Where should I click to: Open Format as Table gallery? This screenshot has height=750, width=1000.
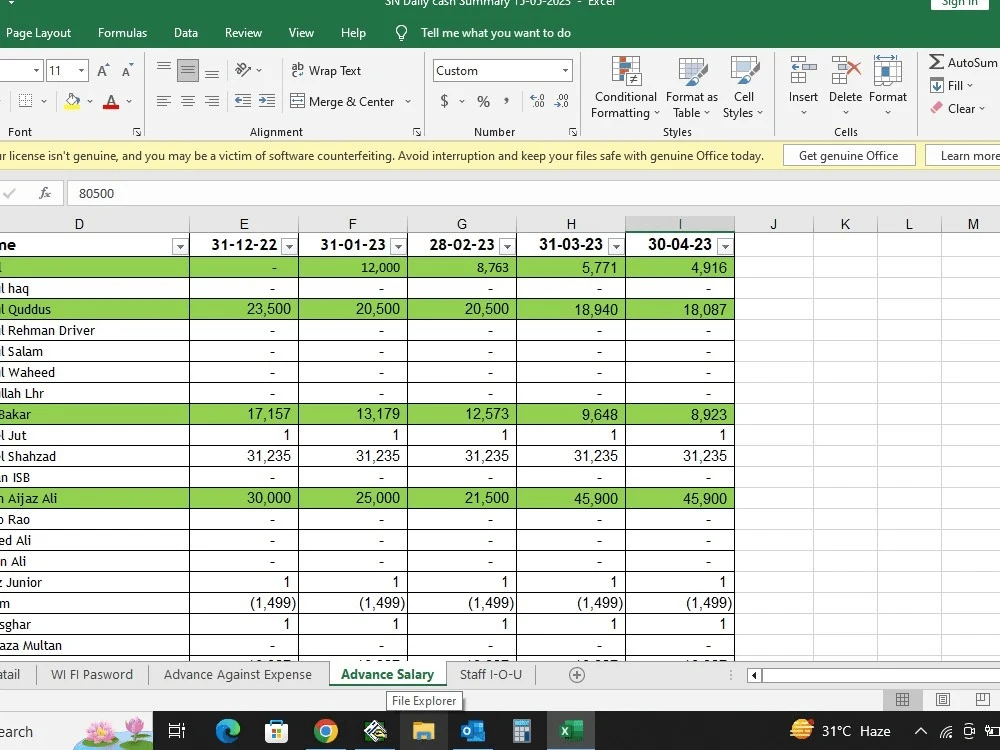click(691, 87)
